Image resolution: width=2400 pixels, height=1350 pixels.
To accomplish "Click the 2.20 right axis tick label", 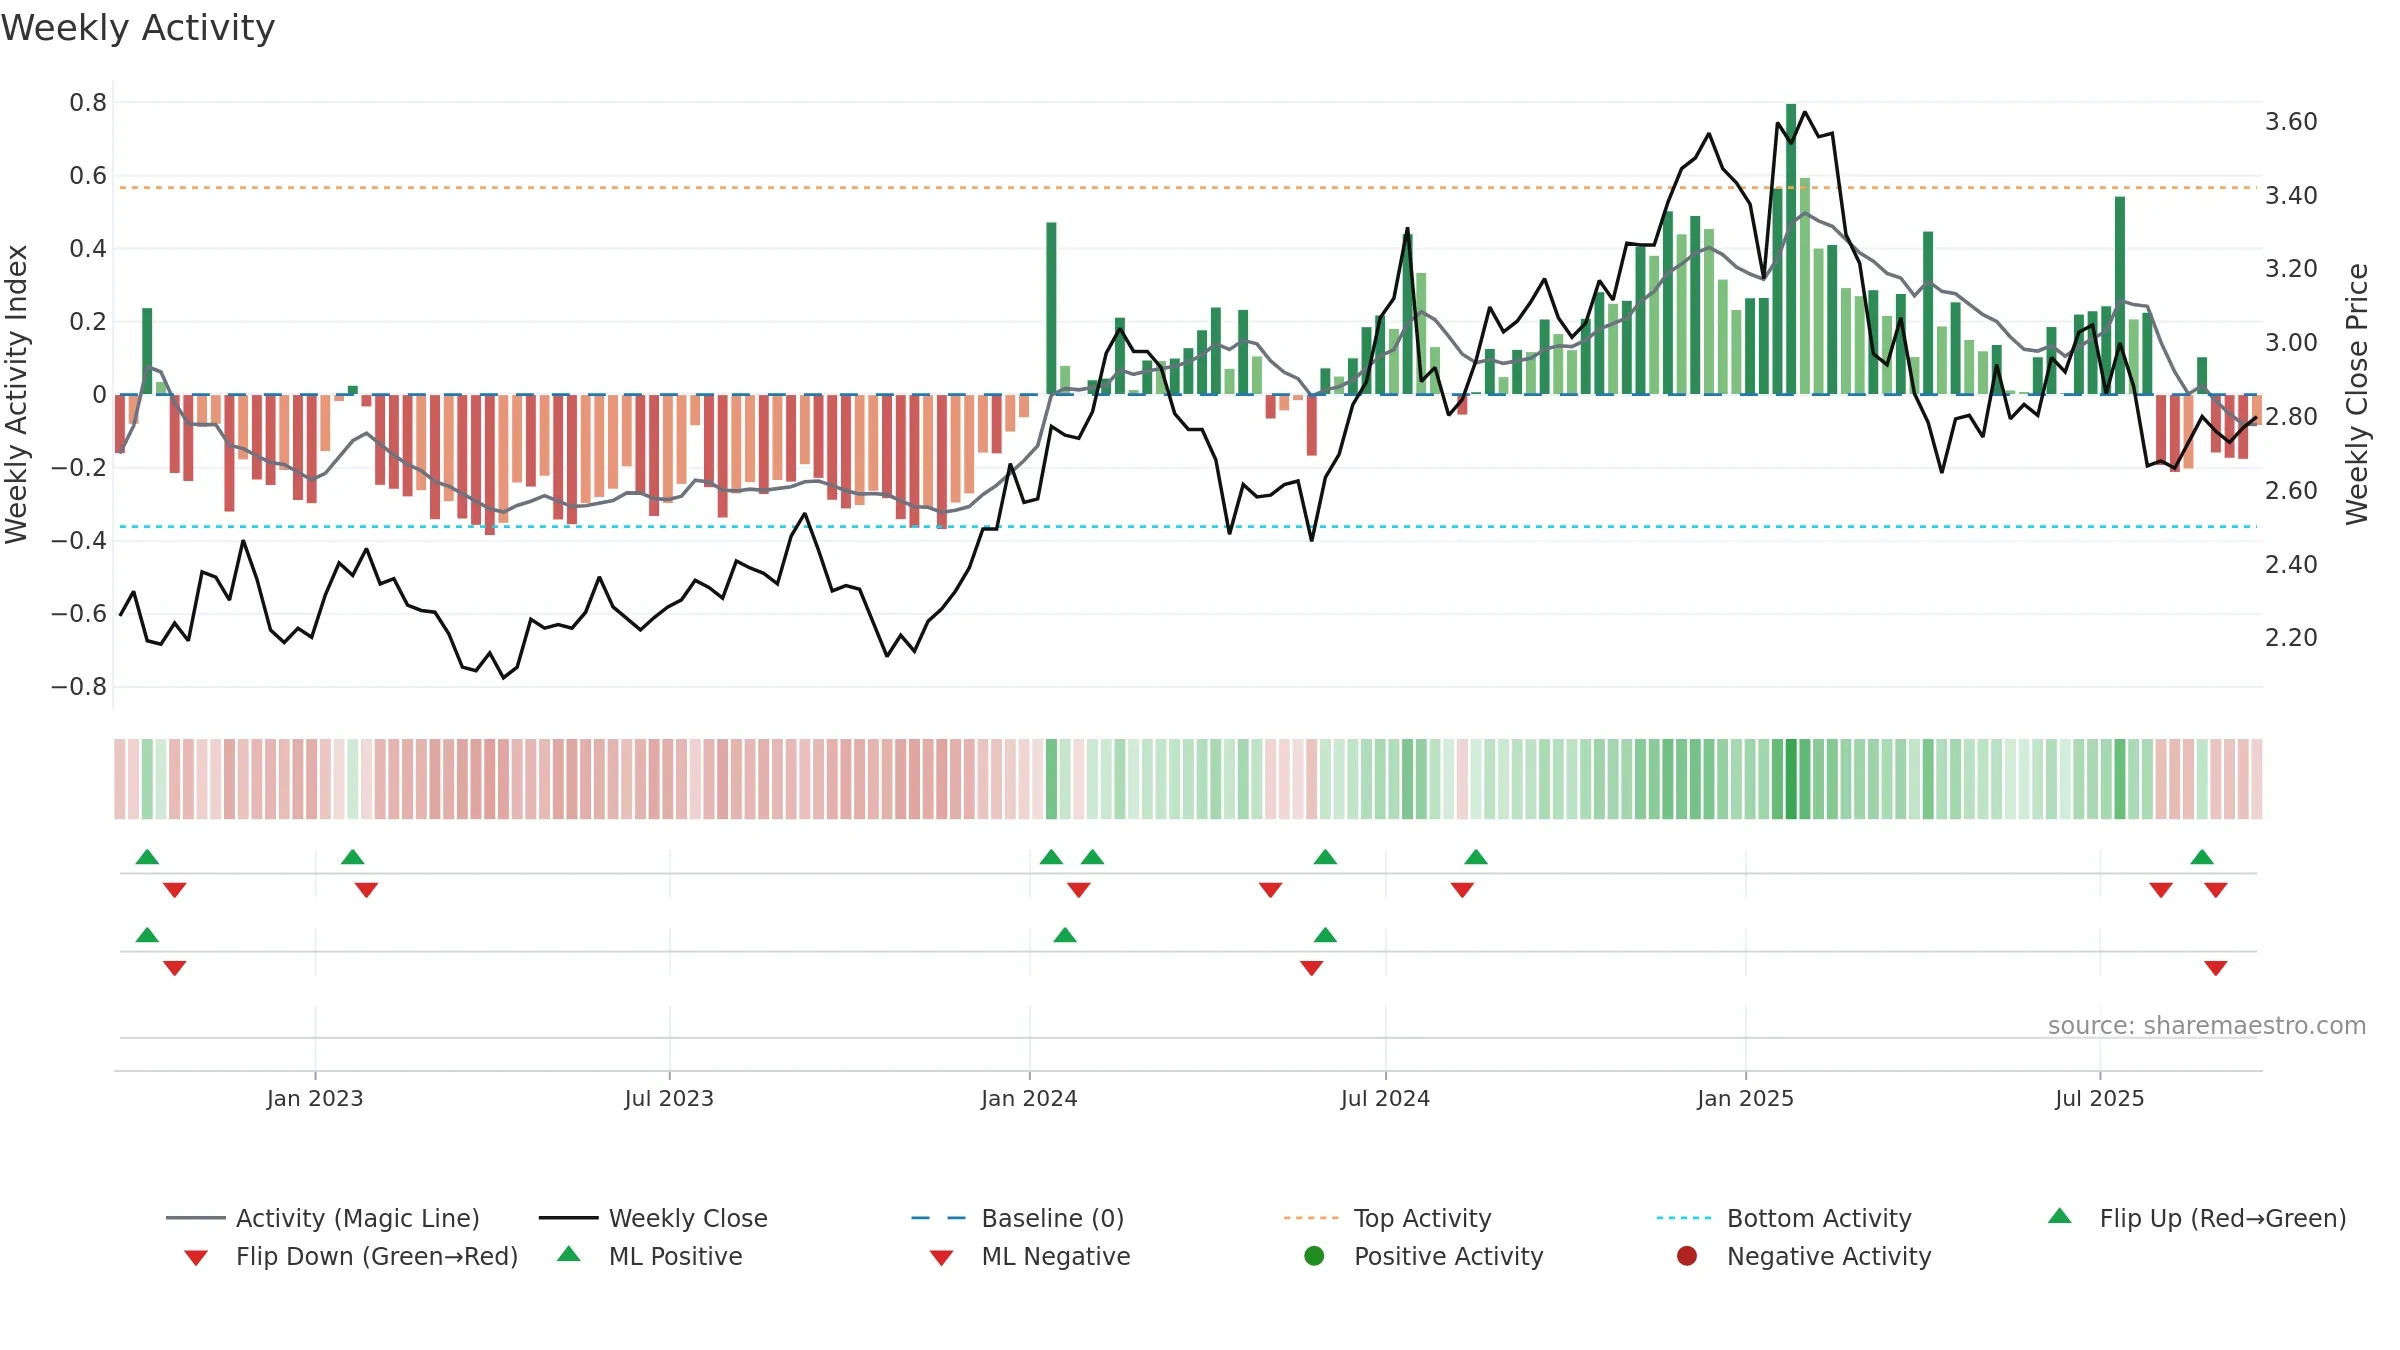I will (2291, 637).
